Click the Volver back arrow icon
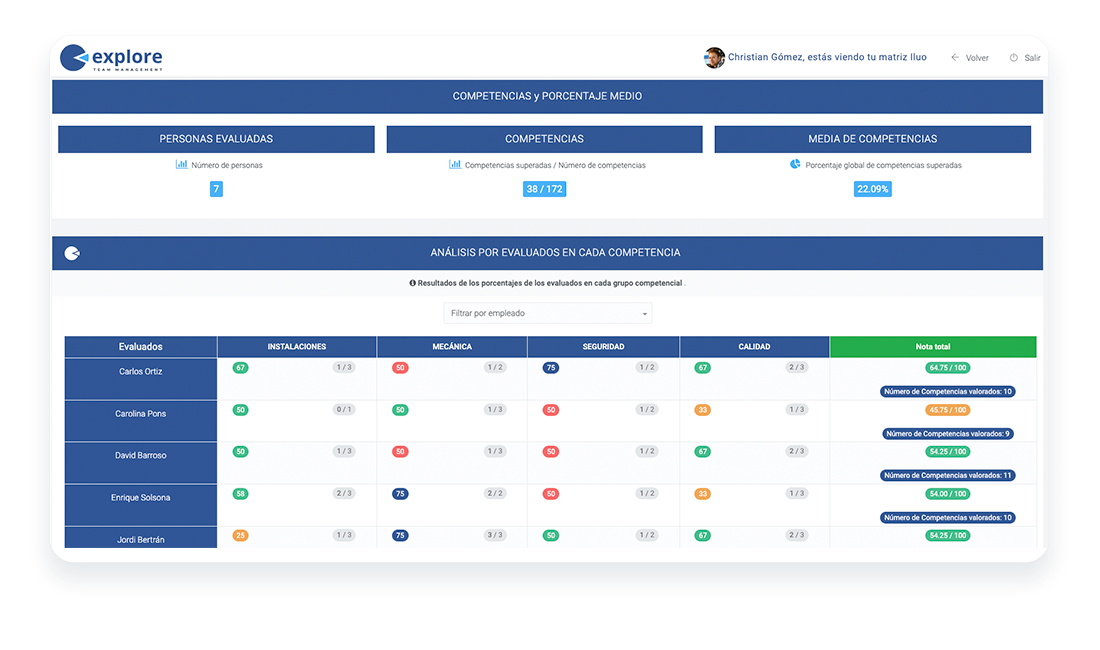 pos(955,57)
